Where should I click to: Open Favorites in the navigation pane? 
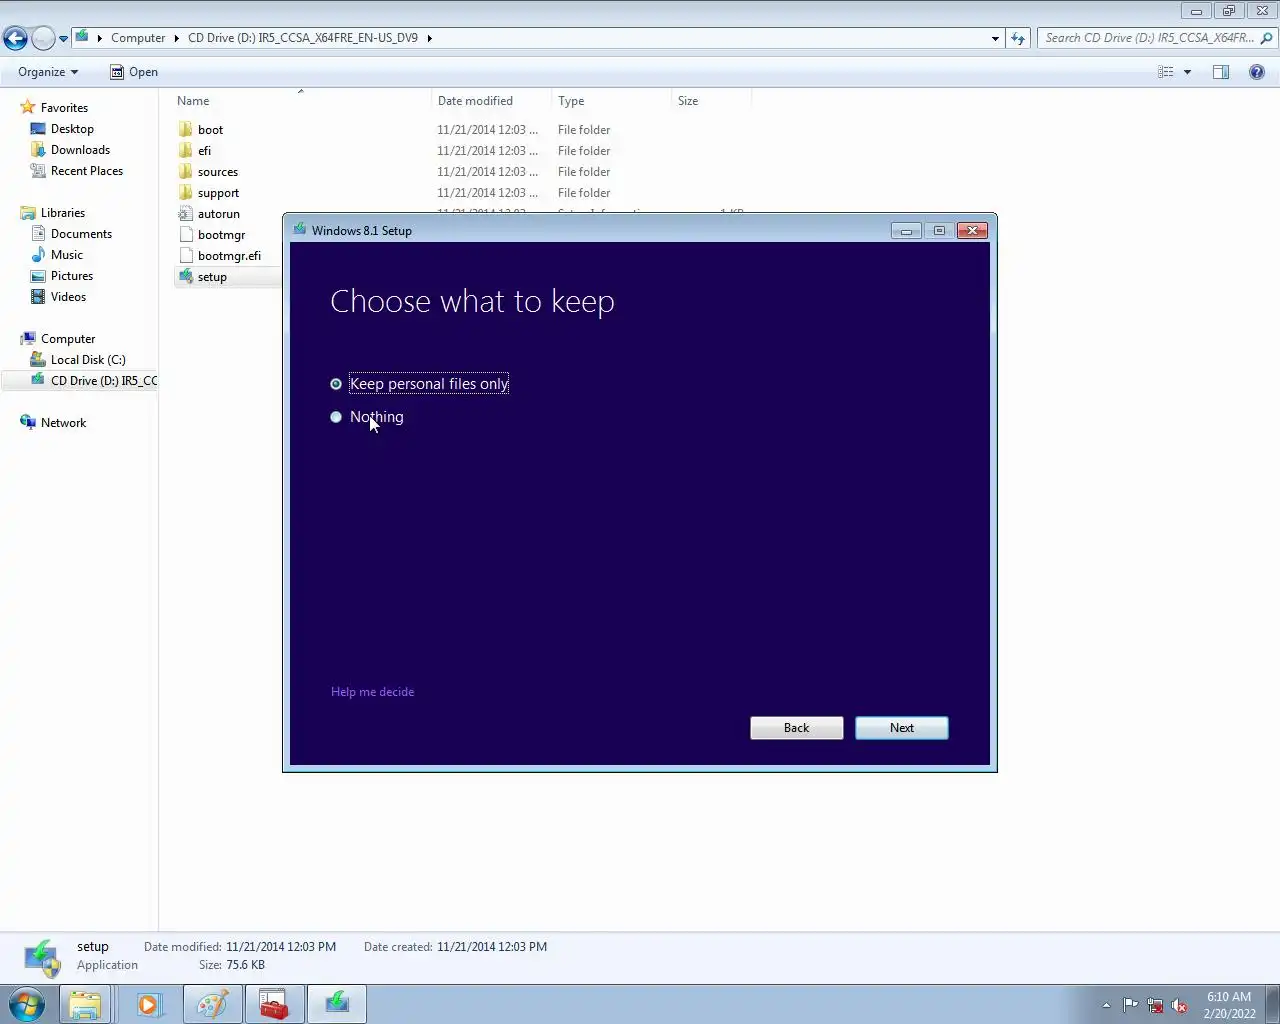point(64,108)
